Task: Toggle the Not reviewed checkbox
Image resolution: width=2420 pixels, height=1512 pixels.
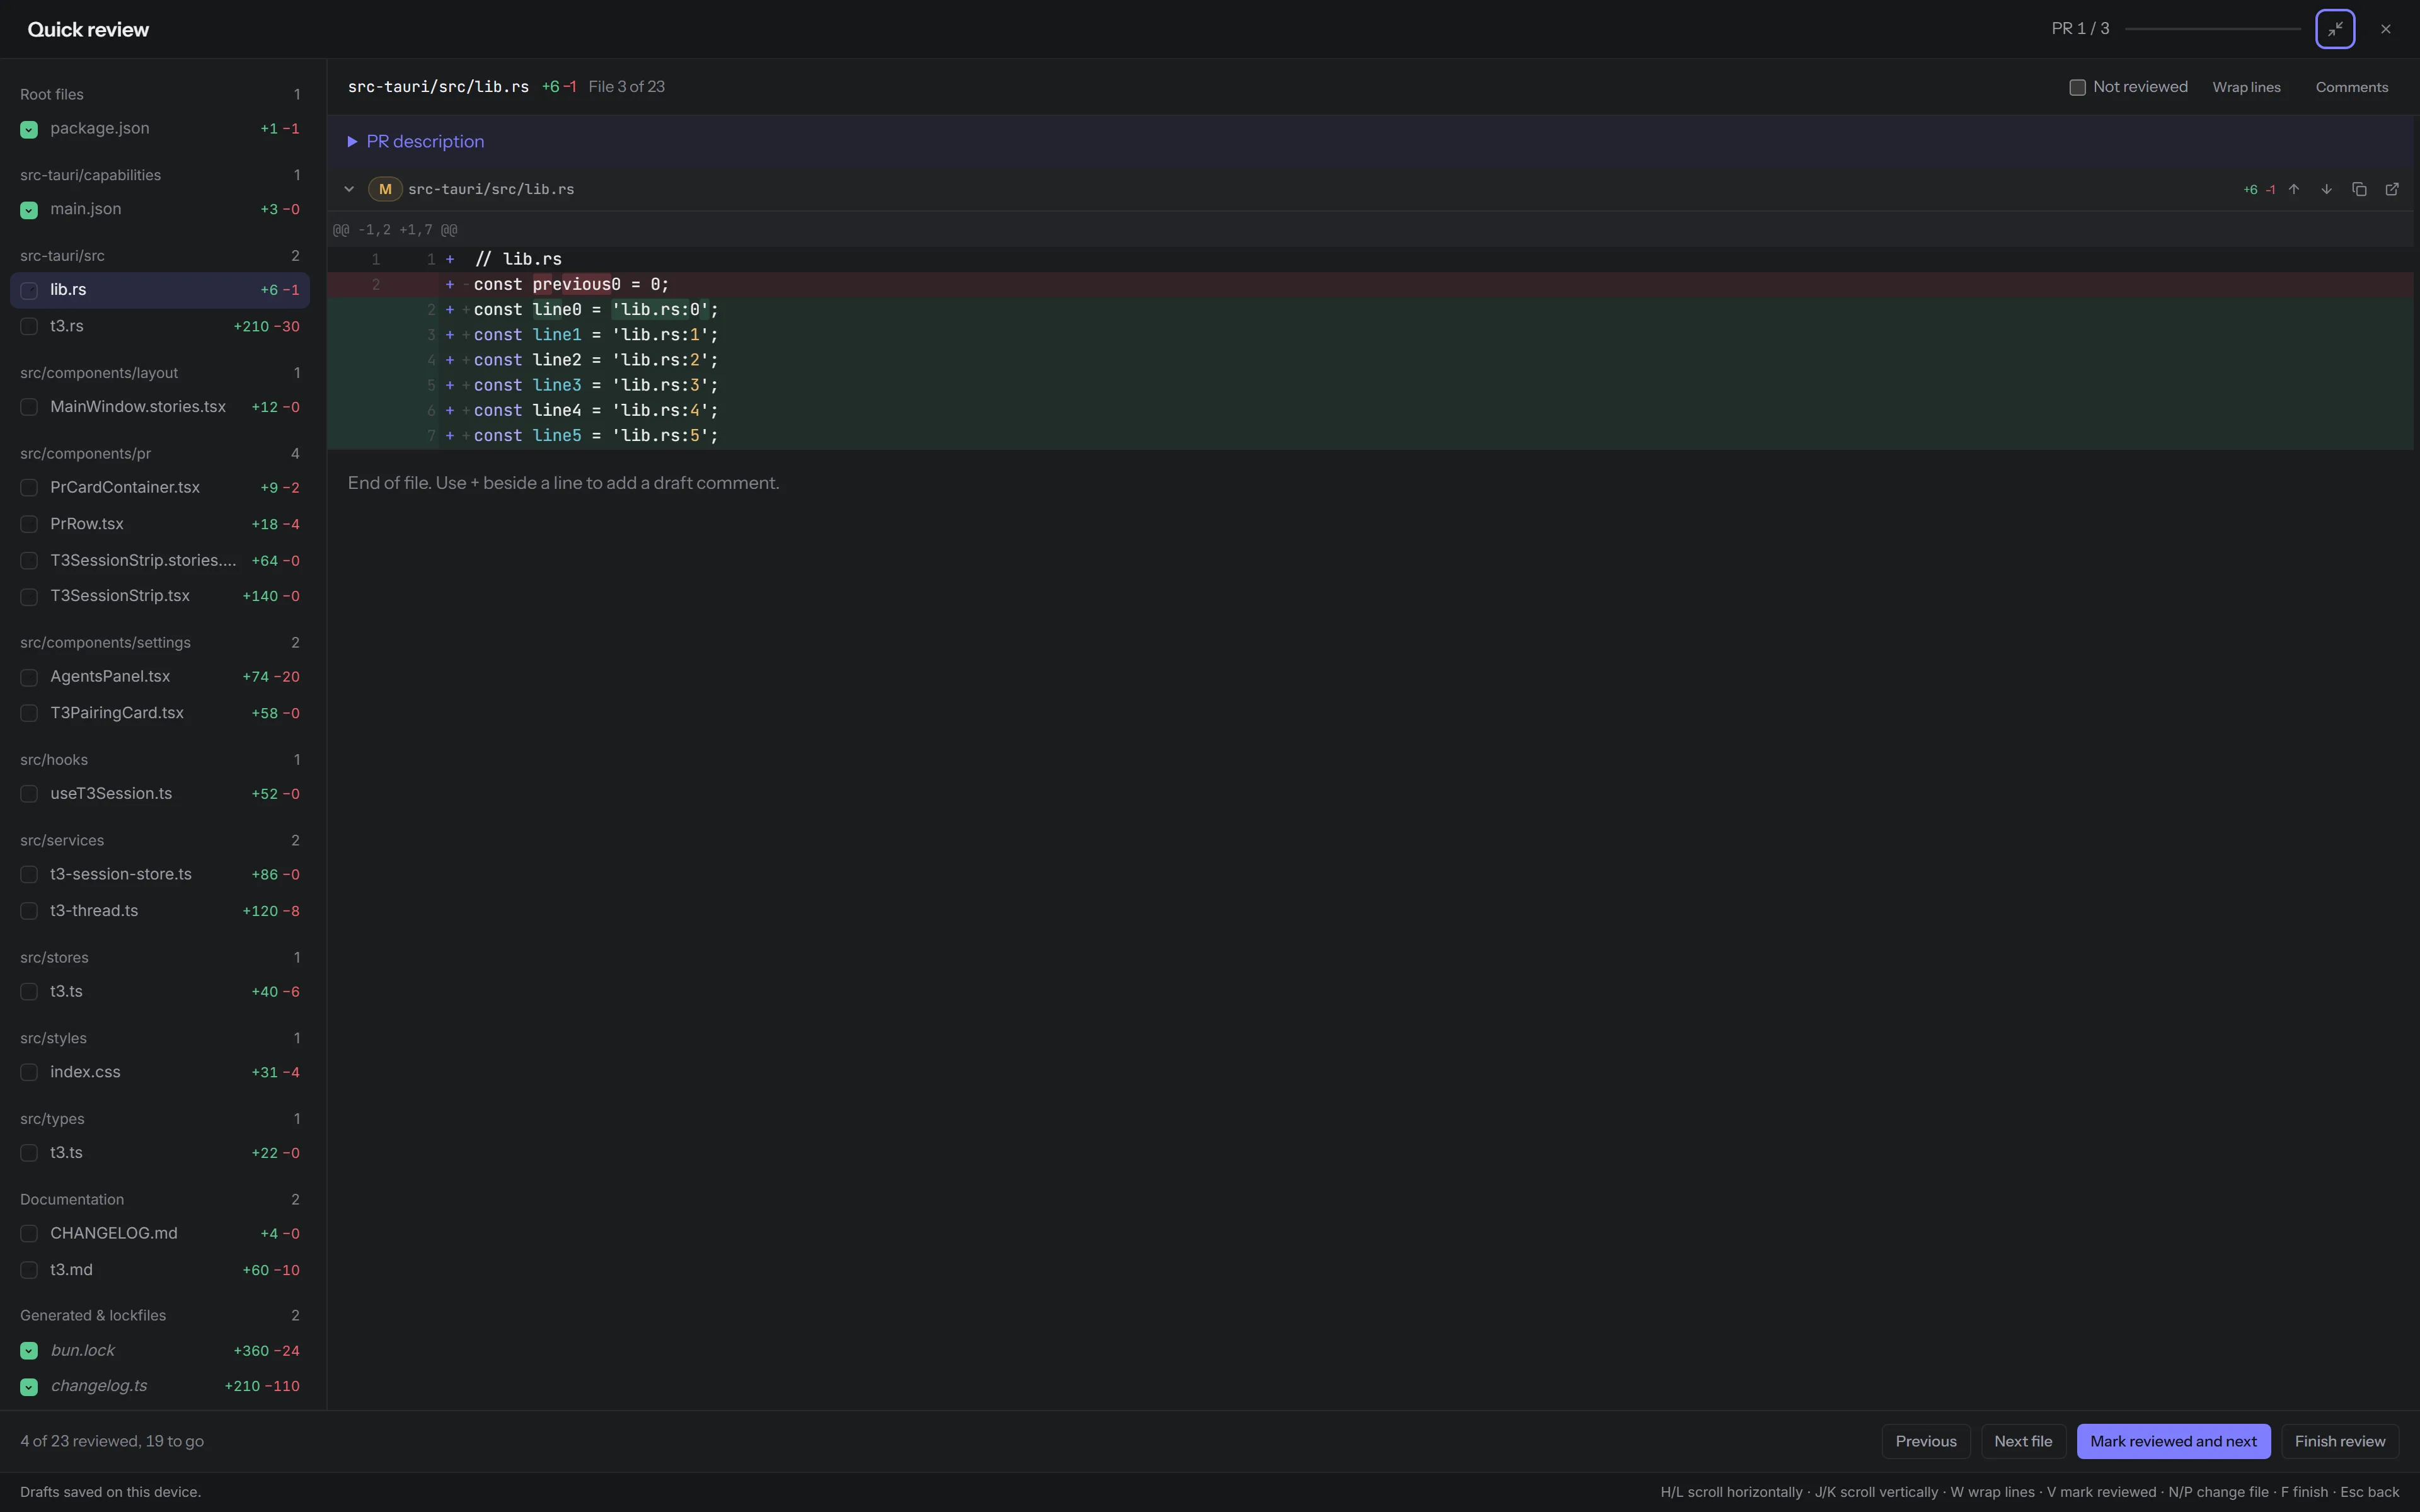Action: 2077,87
